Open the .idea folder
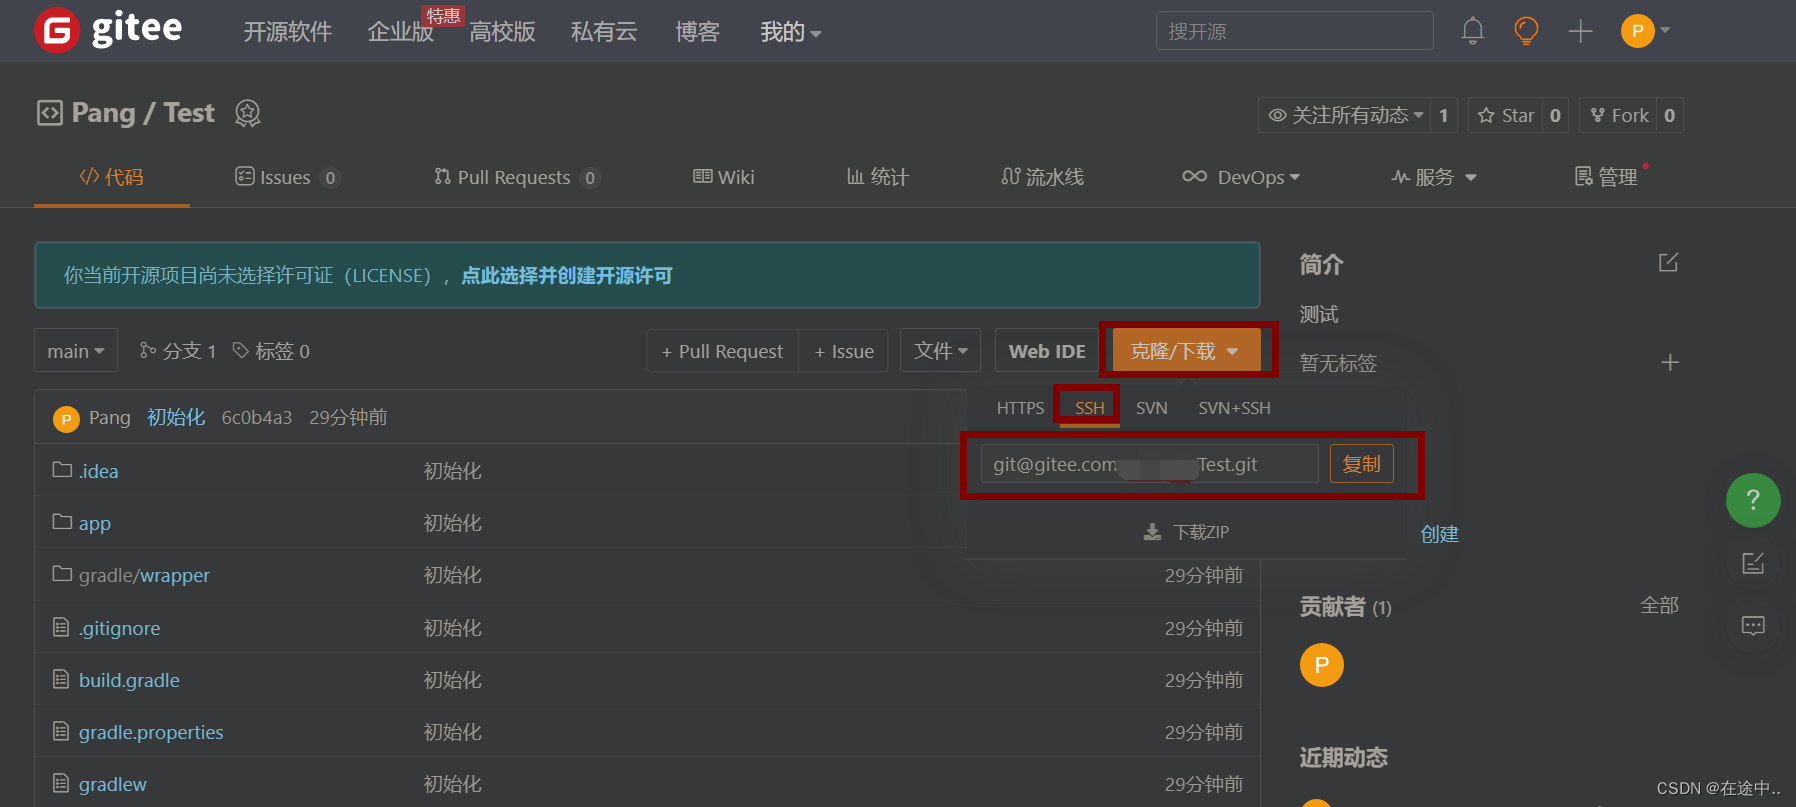 98,471
